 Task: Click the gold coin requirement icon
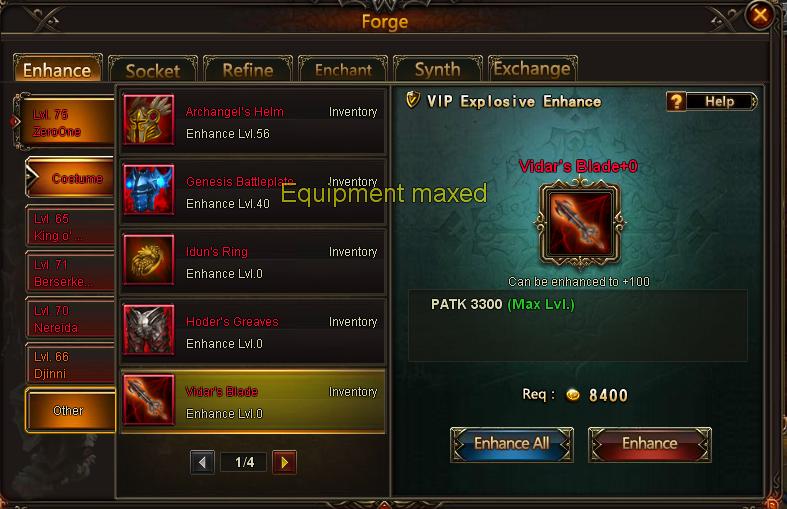tap(573, 395)
